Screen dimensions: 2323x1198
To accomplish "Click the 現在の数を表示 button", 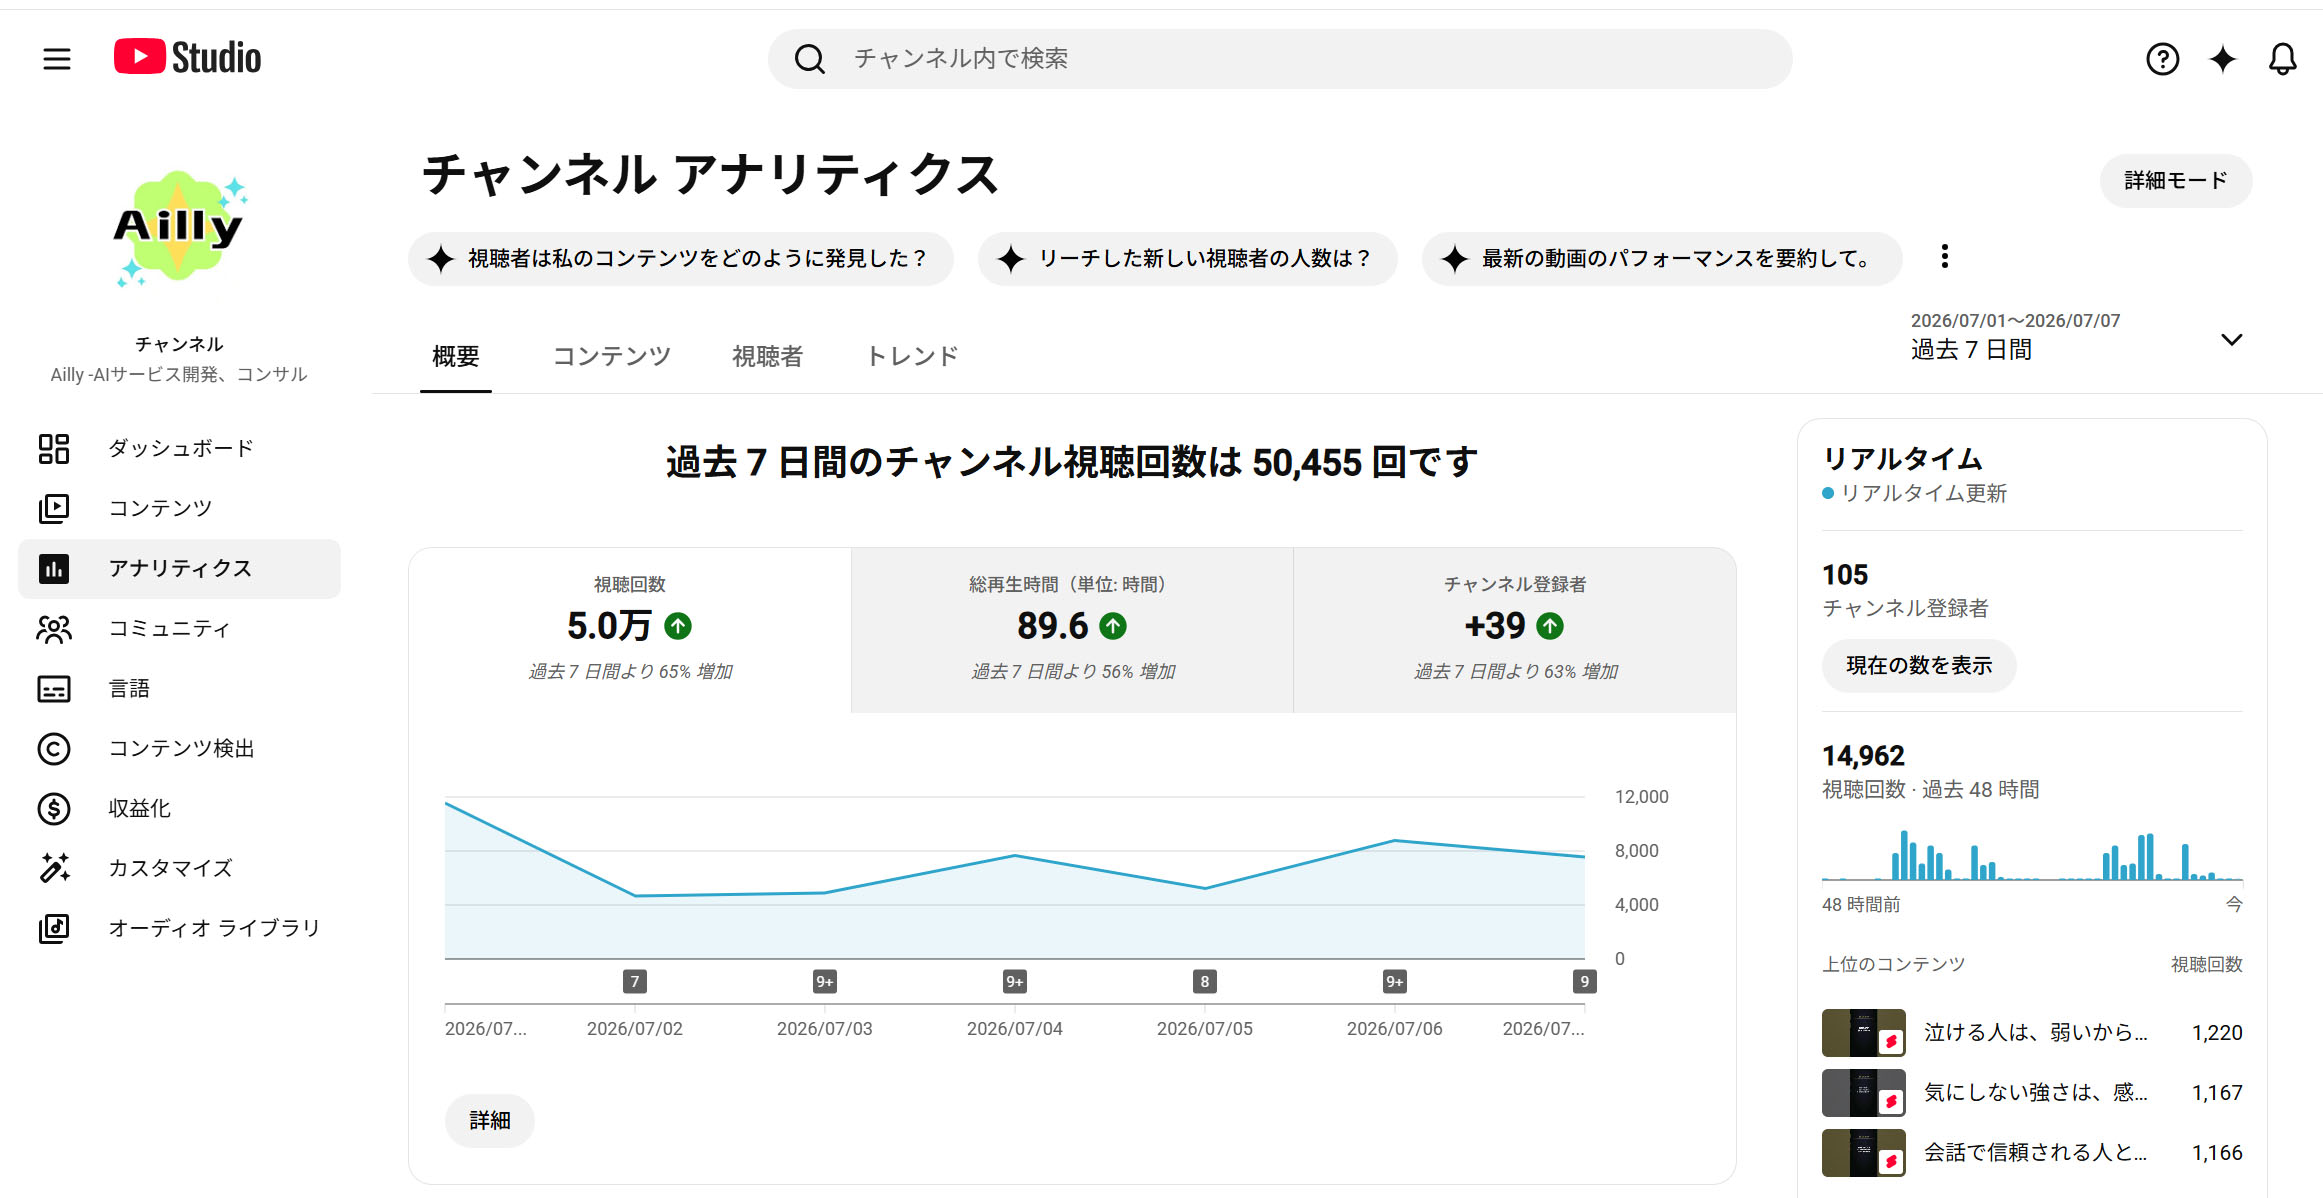I will click(1919, 666).
